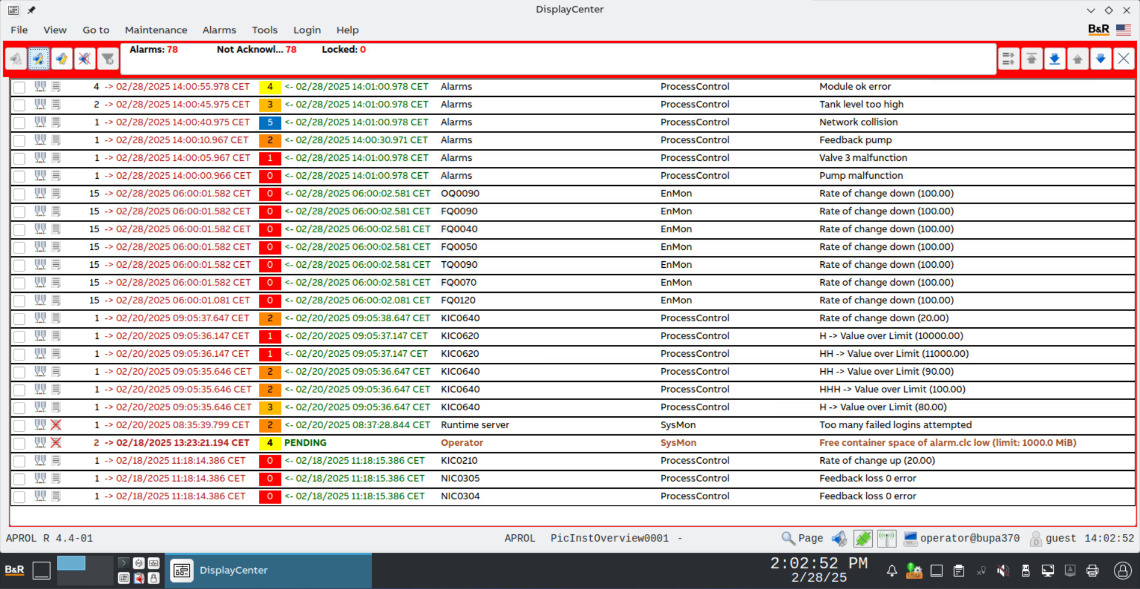Open the Maintenance menu
Screen dimensions: 1140x589
[155, 30]
